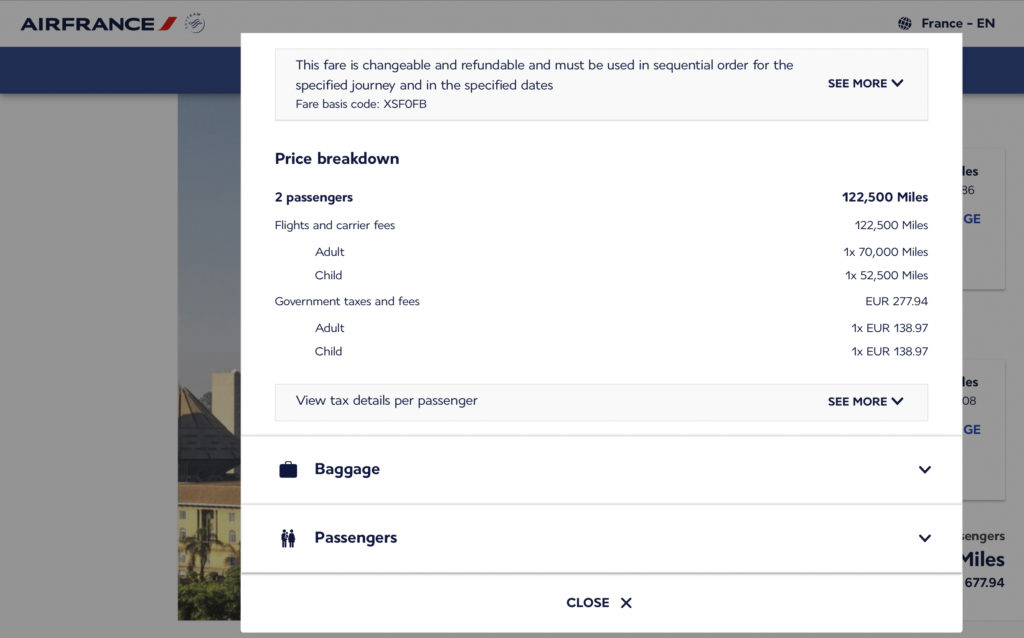Click the View tax details per passenger text
Image resolution: width=1024 pixels, height=638 pixels.
tap(387, 401)
